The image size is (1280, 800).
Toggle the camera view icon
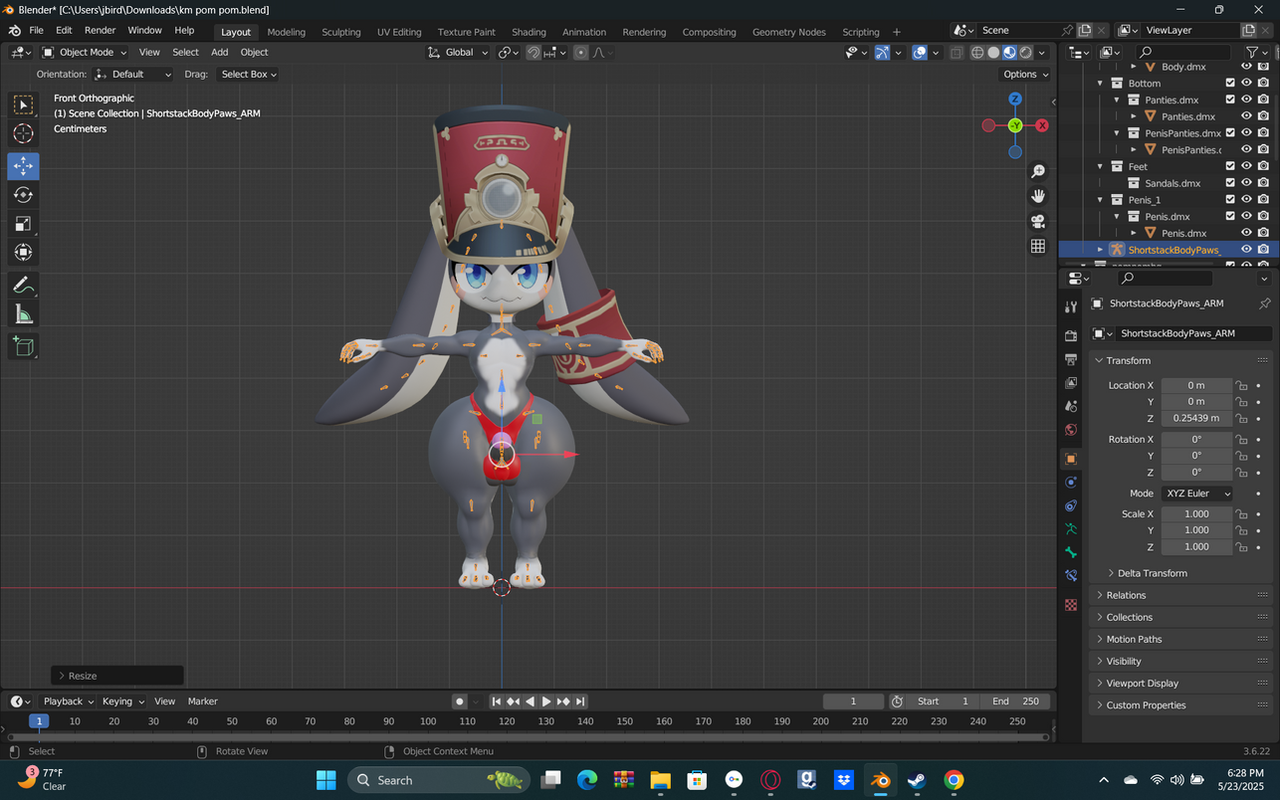click(x=1038, y=221)
